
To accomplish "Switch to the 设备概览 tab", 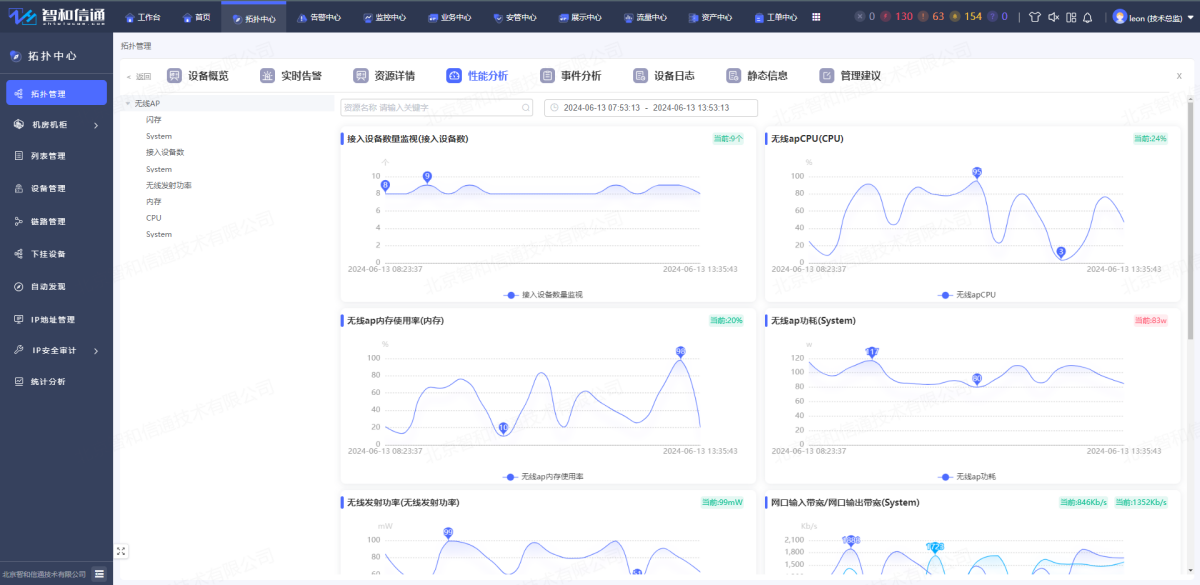I will (x=198, y=76).
